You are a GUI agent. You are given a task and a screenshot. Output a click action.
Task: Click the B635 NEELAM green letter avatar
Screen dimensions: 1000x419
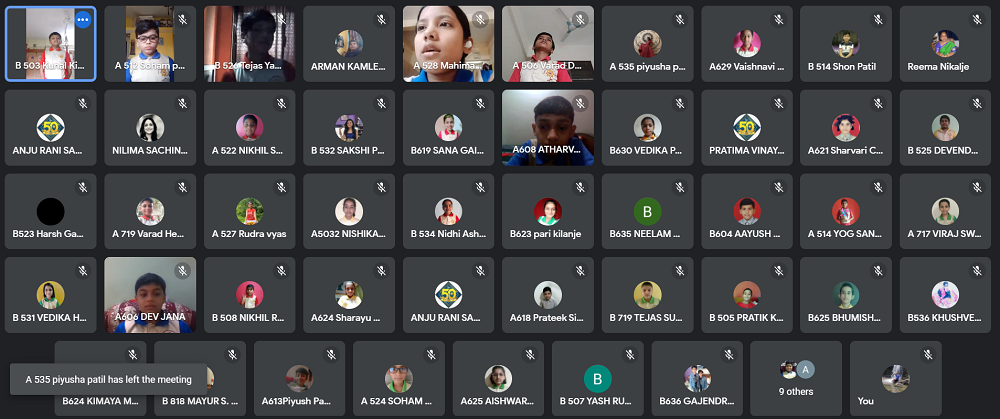point(647,212)
